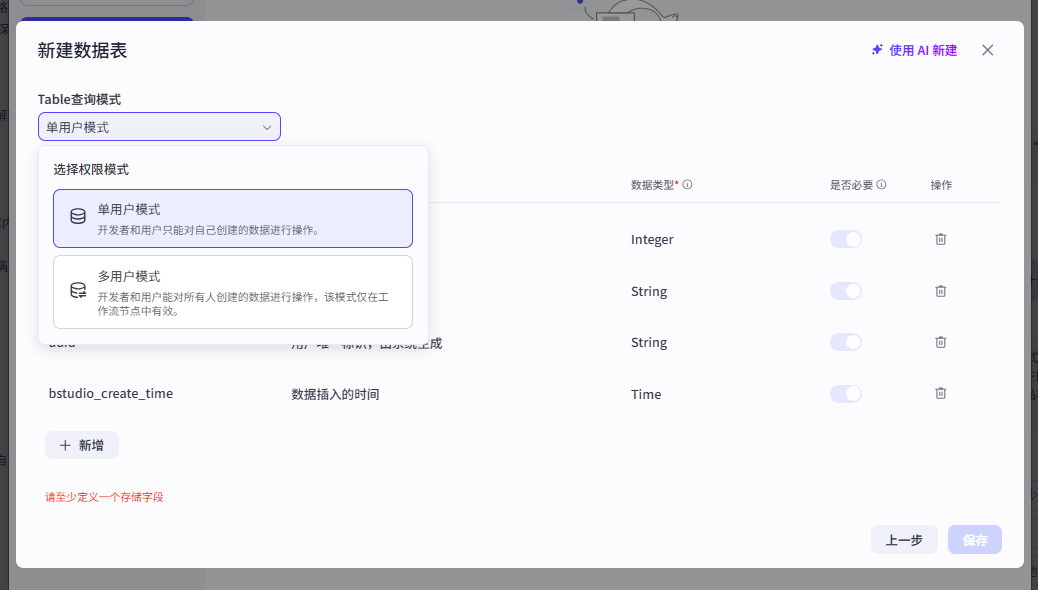Click the 多用户模式 database icon

click(78, 291)
